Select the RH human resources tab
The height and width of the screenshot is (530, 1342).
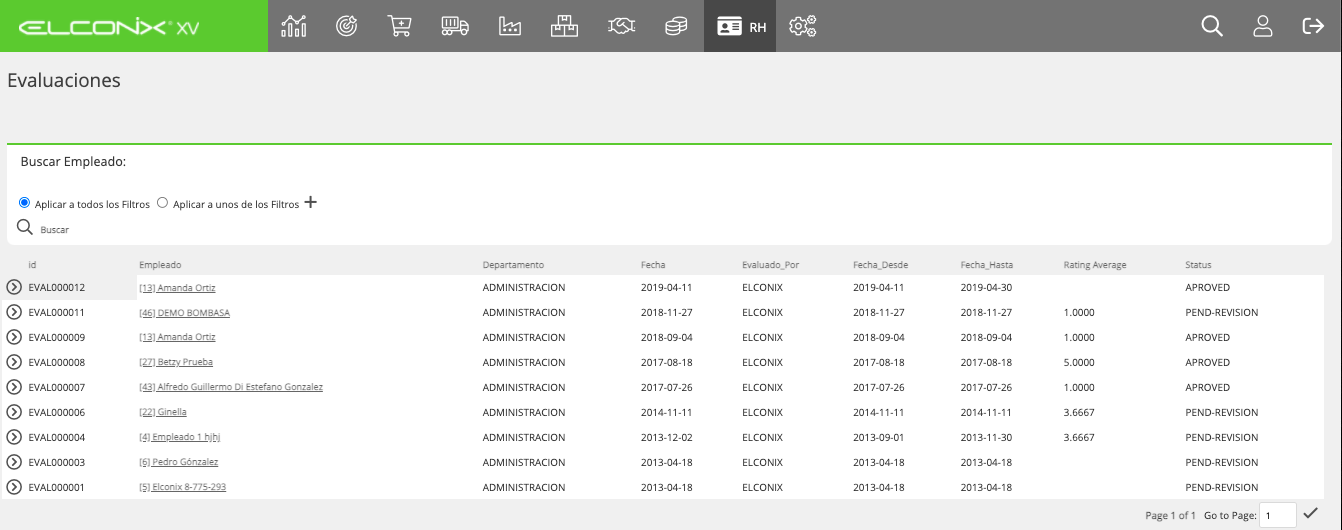(740, 26)
